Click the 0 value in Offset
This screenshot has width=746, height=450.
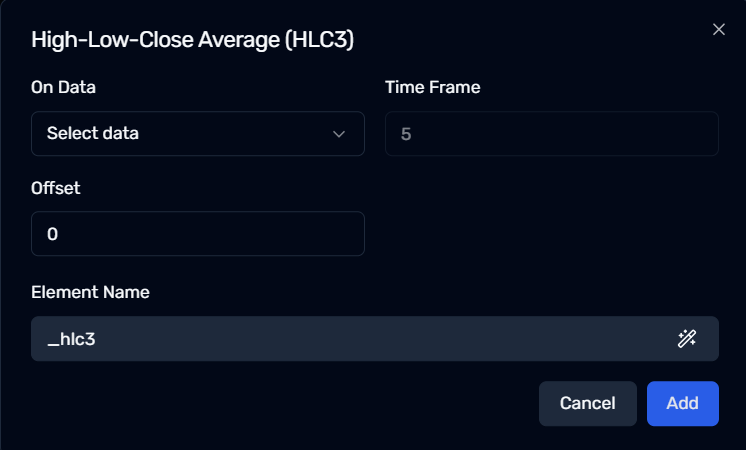pyautogui.click(x=52, y=234)
